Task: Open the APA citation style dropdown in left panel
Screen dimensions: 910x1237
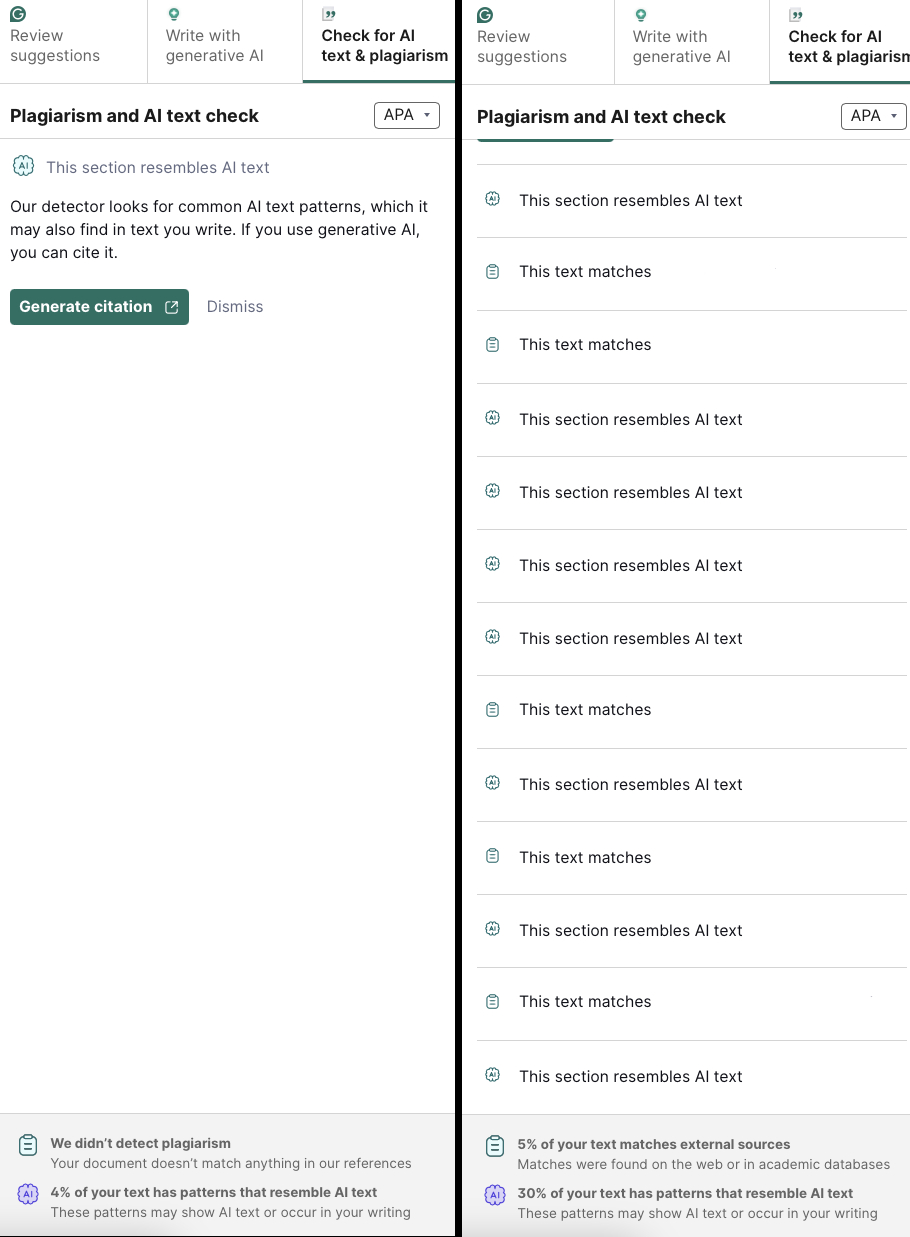Action: 407,115
